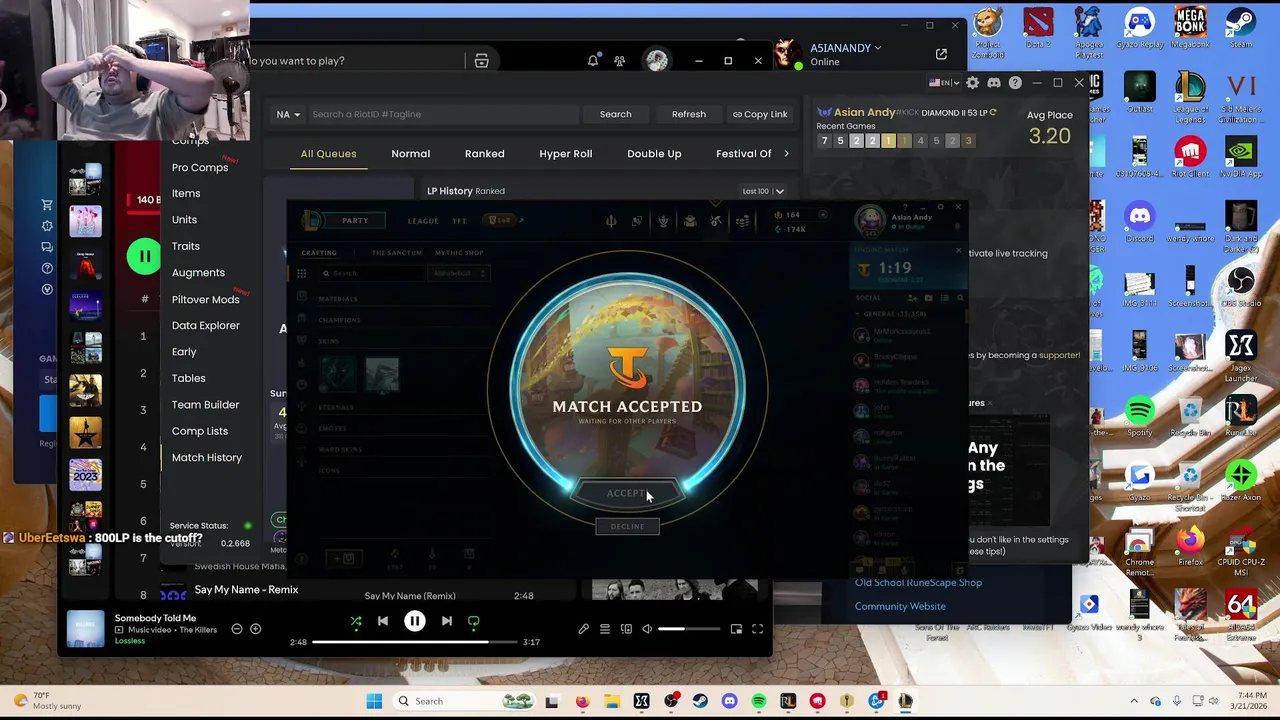Open Augments in the sidebar menu

click(x=198, y=272)
